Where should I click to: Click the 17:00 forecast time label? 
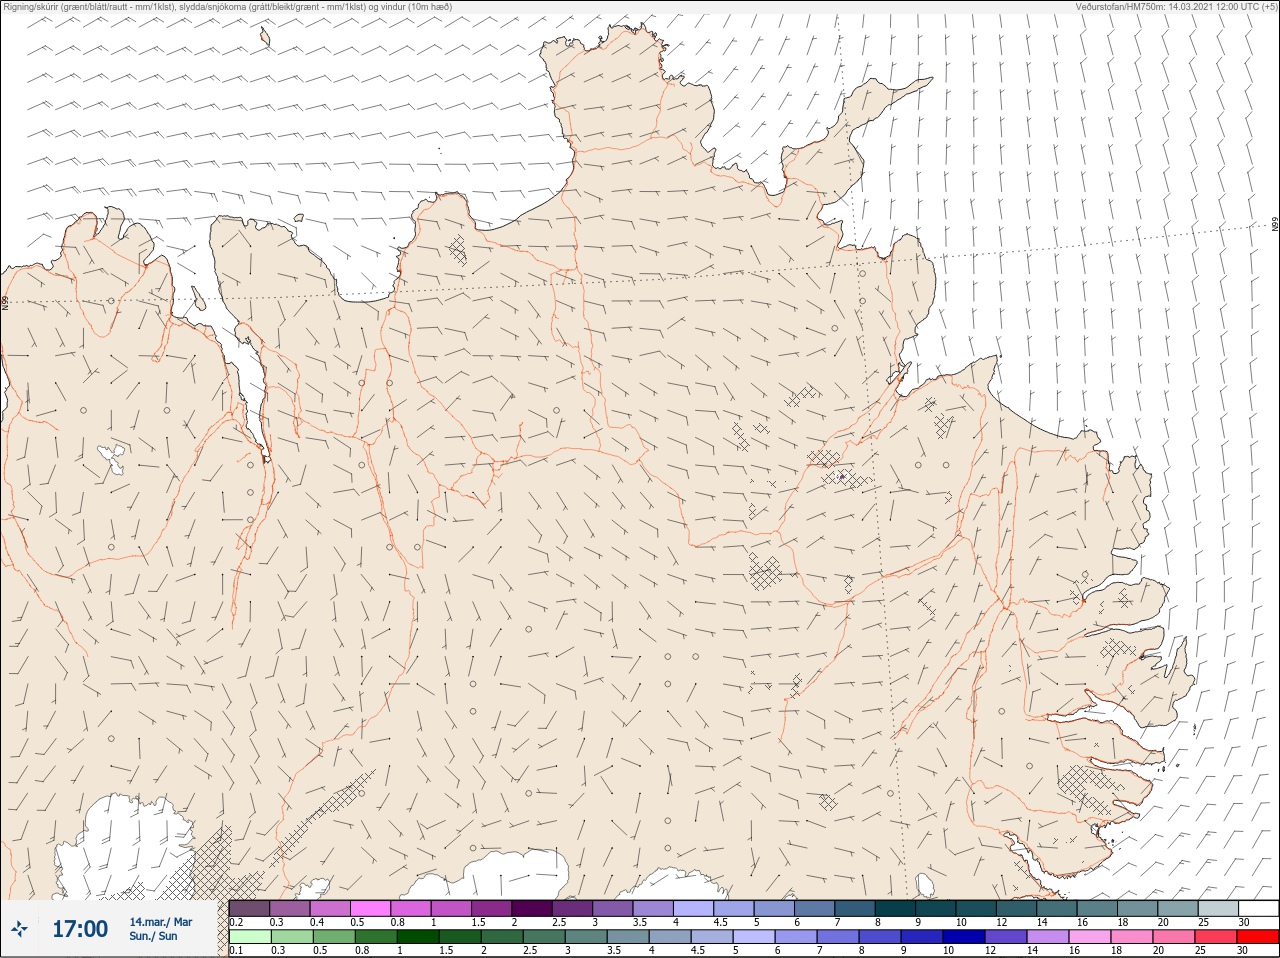click(80, 929)
